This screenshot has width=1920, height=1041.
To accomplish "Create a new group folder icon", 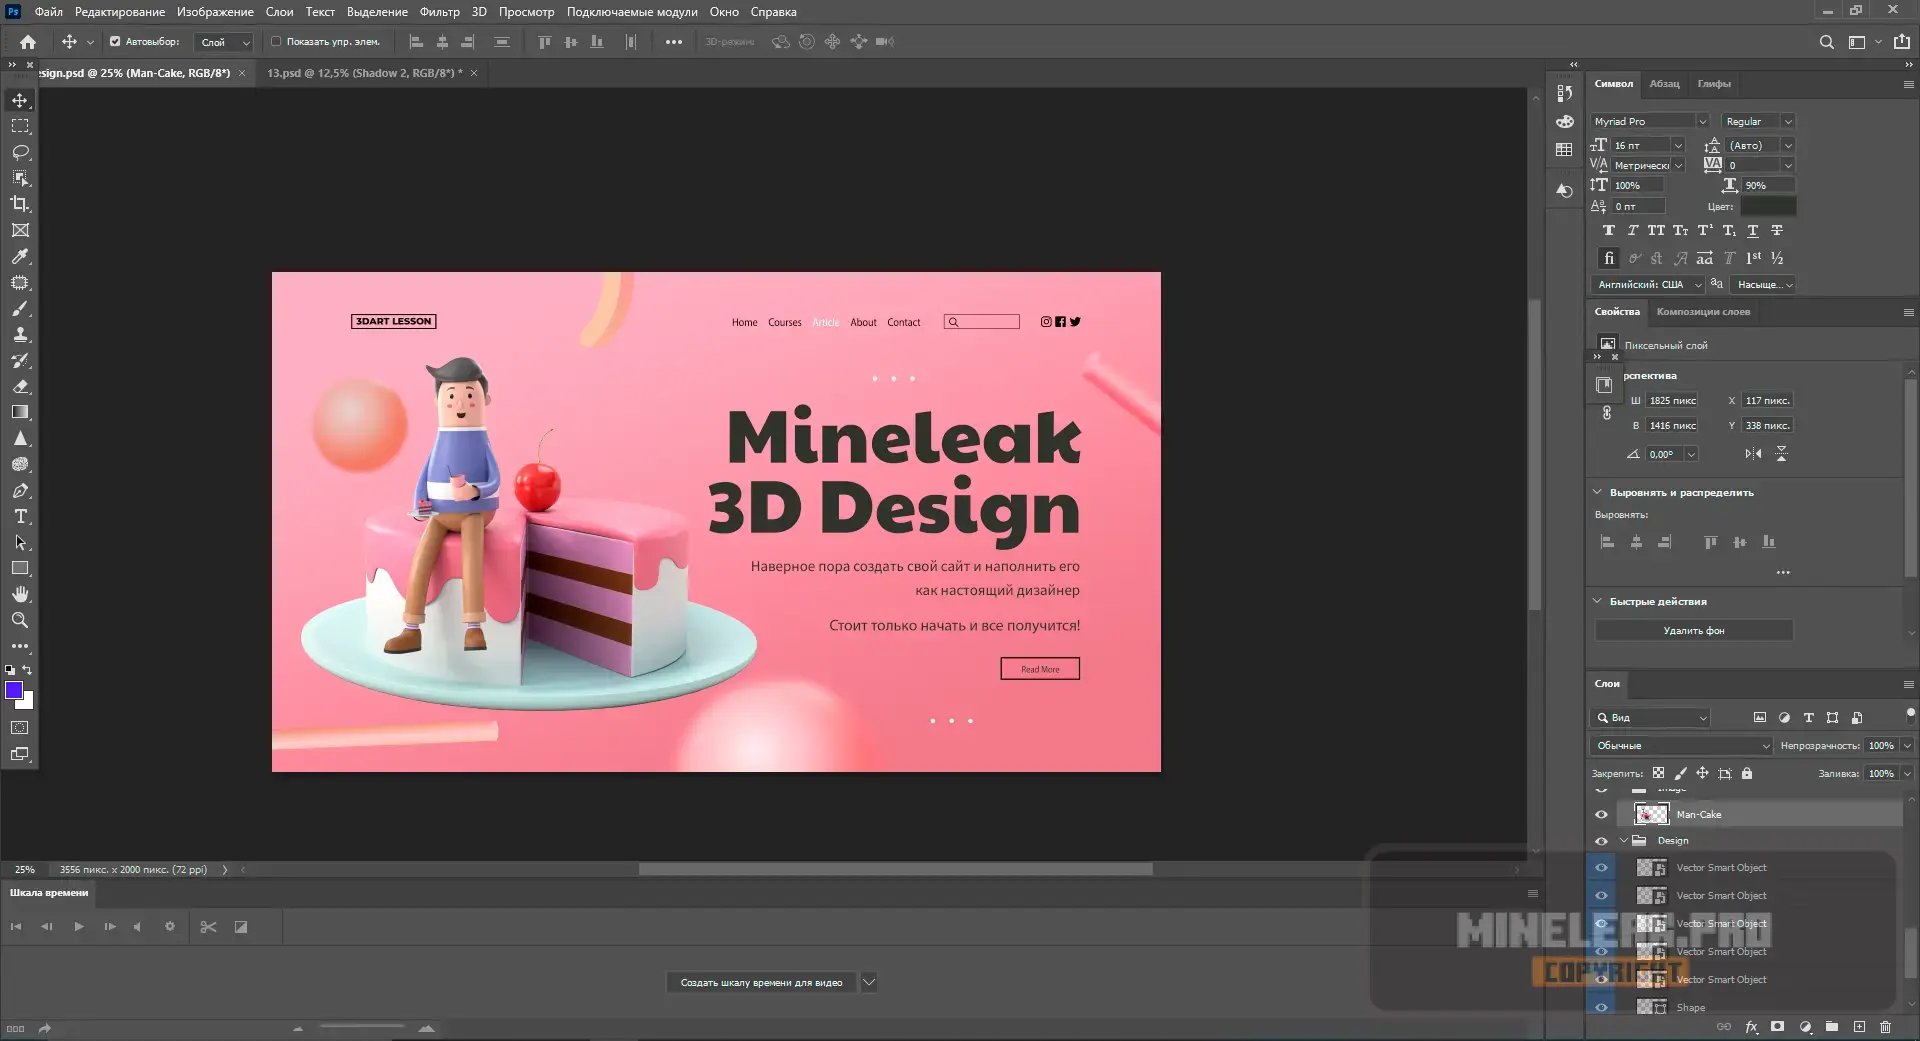I will (x=1831, y=1027).
